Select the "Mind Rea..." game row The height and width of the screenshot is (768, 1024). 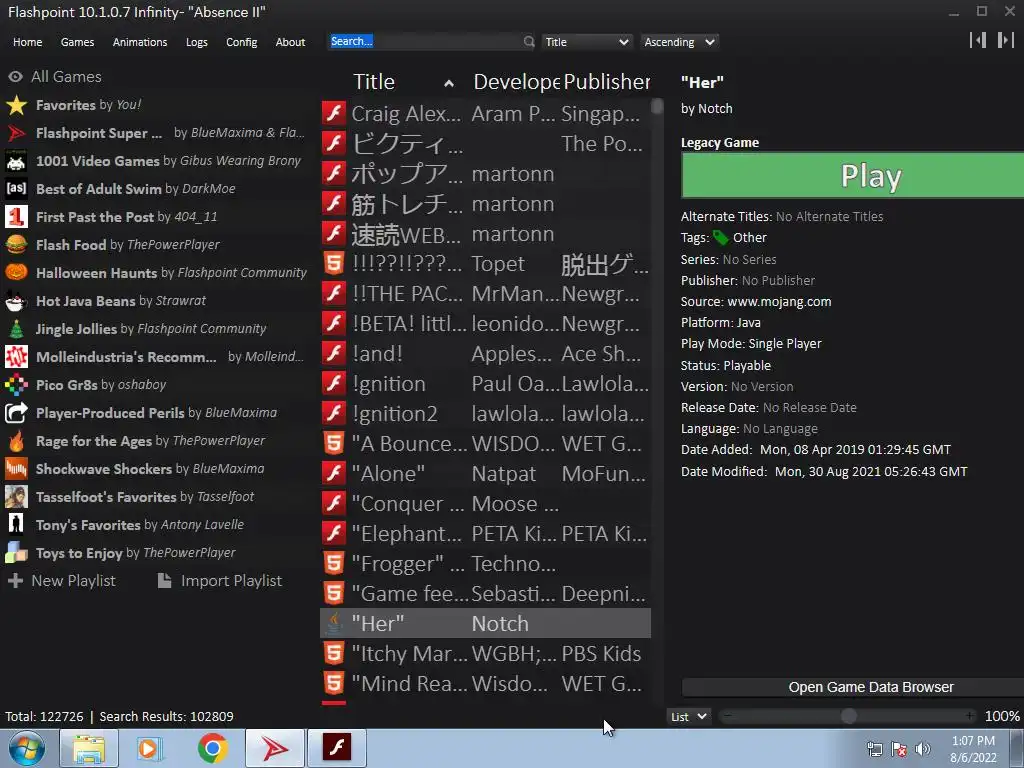[485, 684]
